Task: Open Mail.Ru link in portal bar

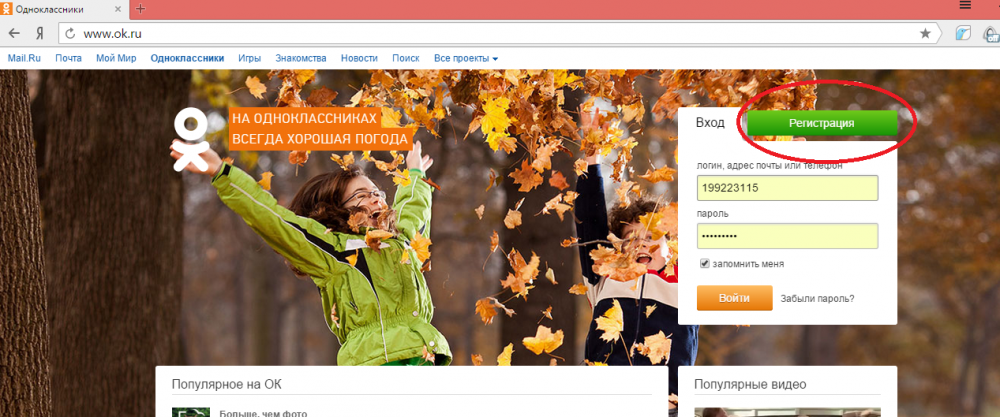Action: click(x=24, y=58)
